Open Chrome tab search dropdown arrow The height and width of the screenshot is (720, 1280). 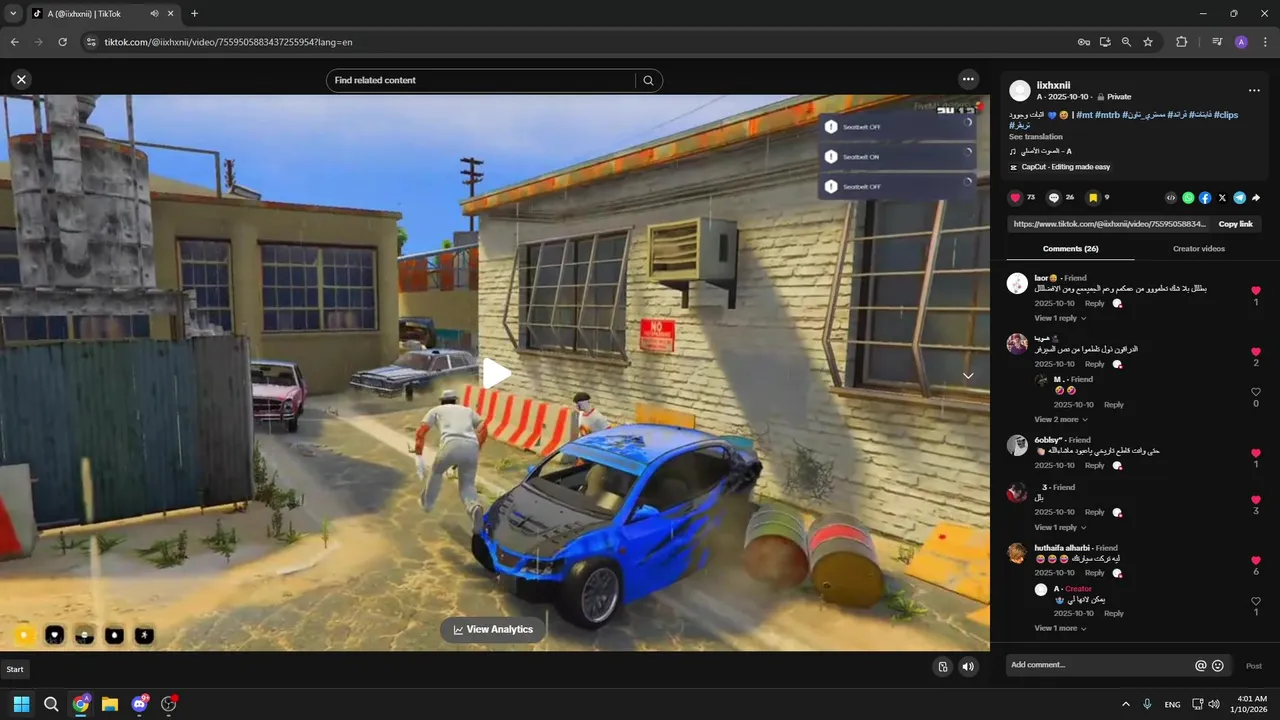pyautogui.click(x=13, y=14)
